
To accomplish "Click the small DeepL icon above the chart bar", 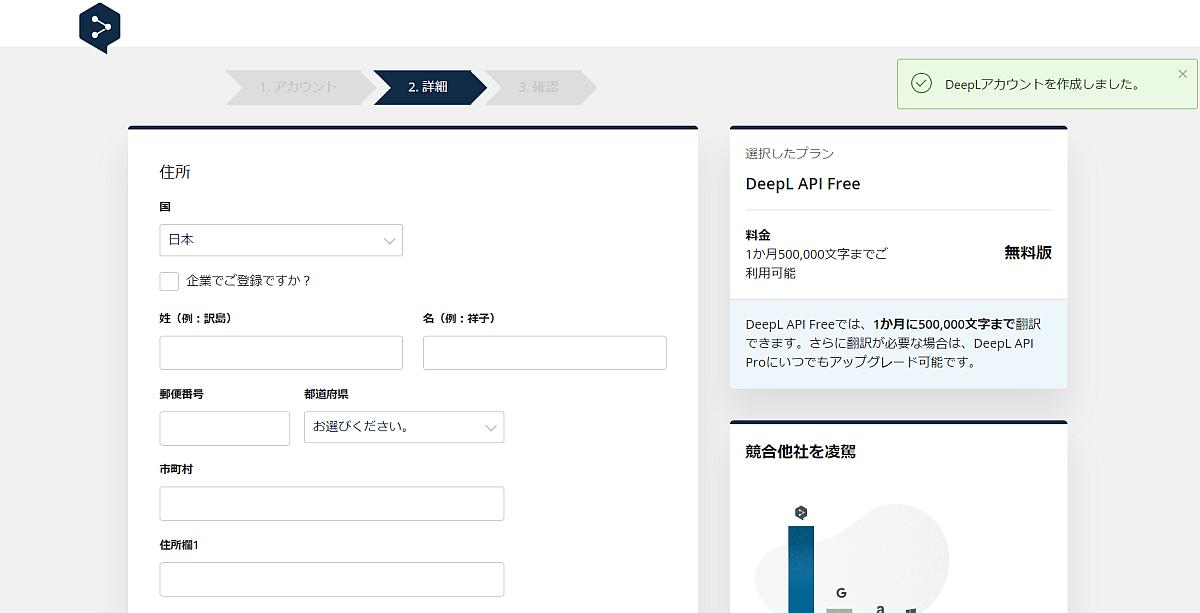I will (x=800, y=513).
